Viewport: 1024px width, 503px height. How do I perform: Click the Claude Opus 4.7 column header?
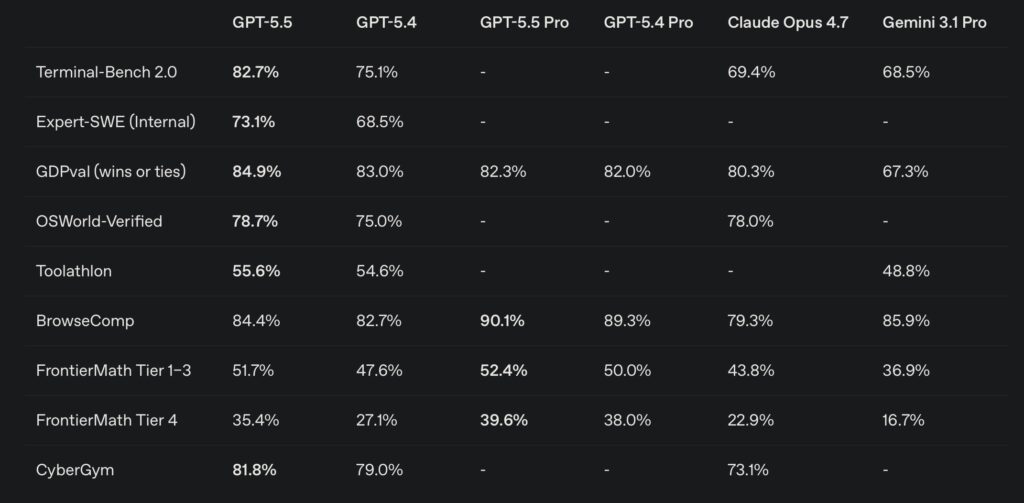pyautogui.click(x=788, y=22)
